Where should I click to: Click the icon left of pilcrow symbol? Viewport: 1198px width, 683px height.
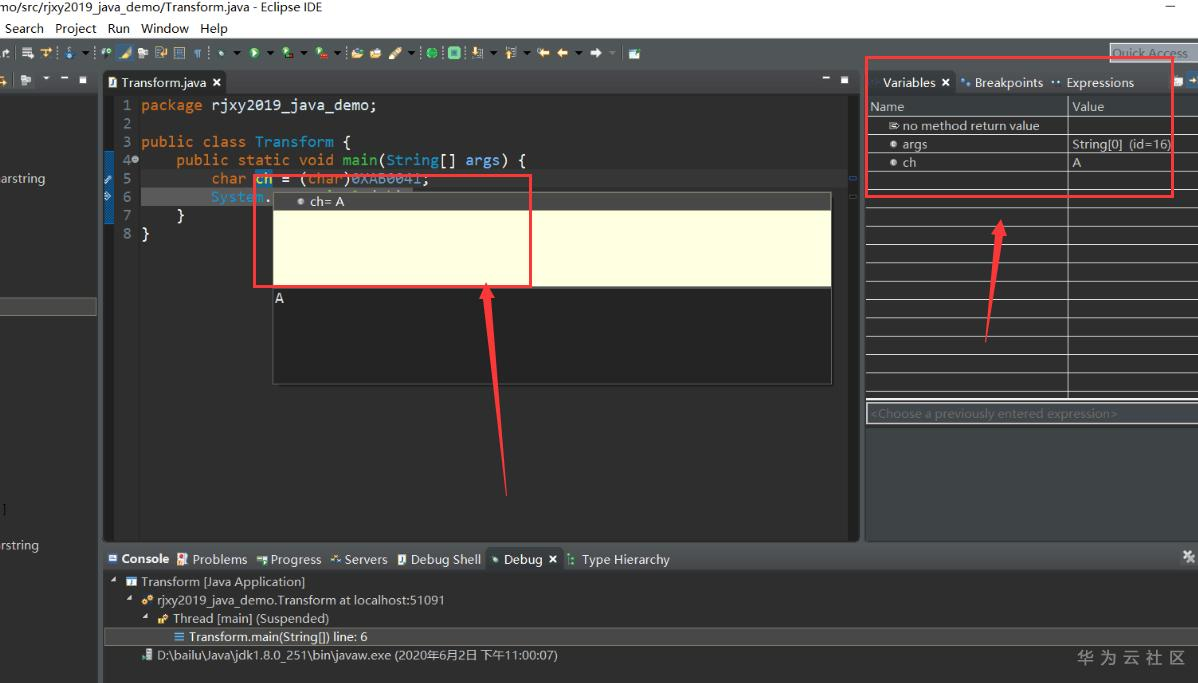pos(179,53)
